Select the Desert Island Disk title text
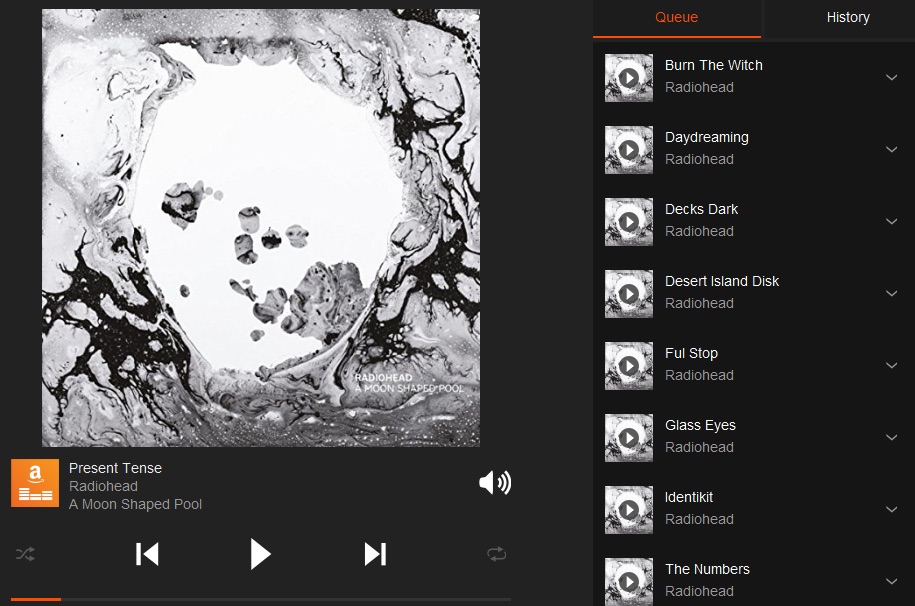Screen dimensions: 915x606 (x=722, y=281)
